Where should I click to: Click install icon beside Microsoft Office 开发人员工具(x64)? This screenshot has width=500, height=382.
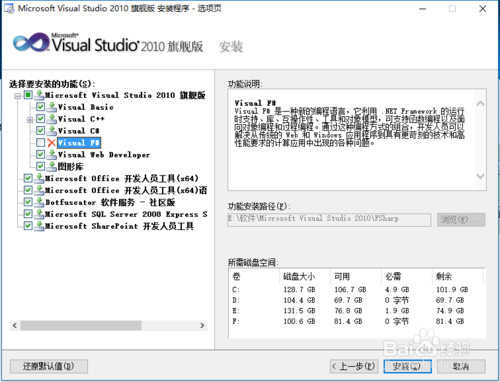[39, 178]
